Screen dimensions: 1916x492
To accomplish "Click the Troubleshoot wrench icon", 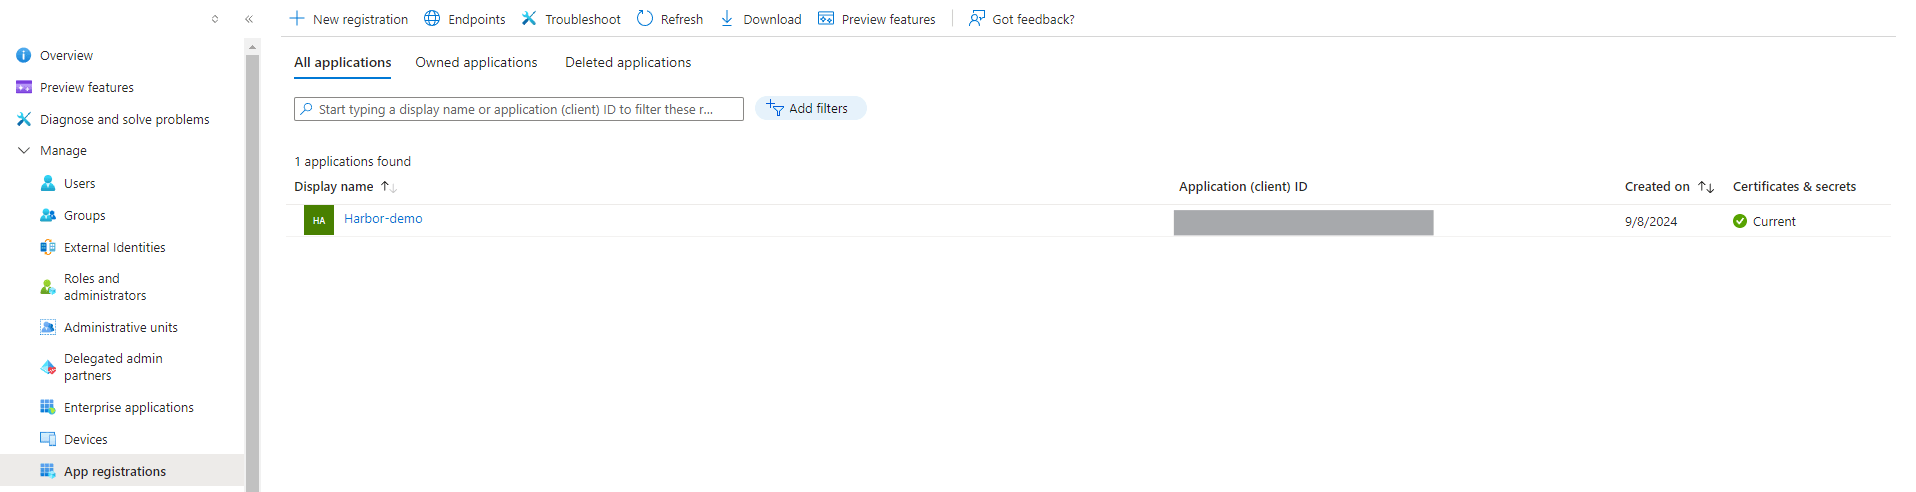I will [x=529, y=18].
